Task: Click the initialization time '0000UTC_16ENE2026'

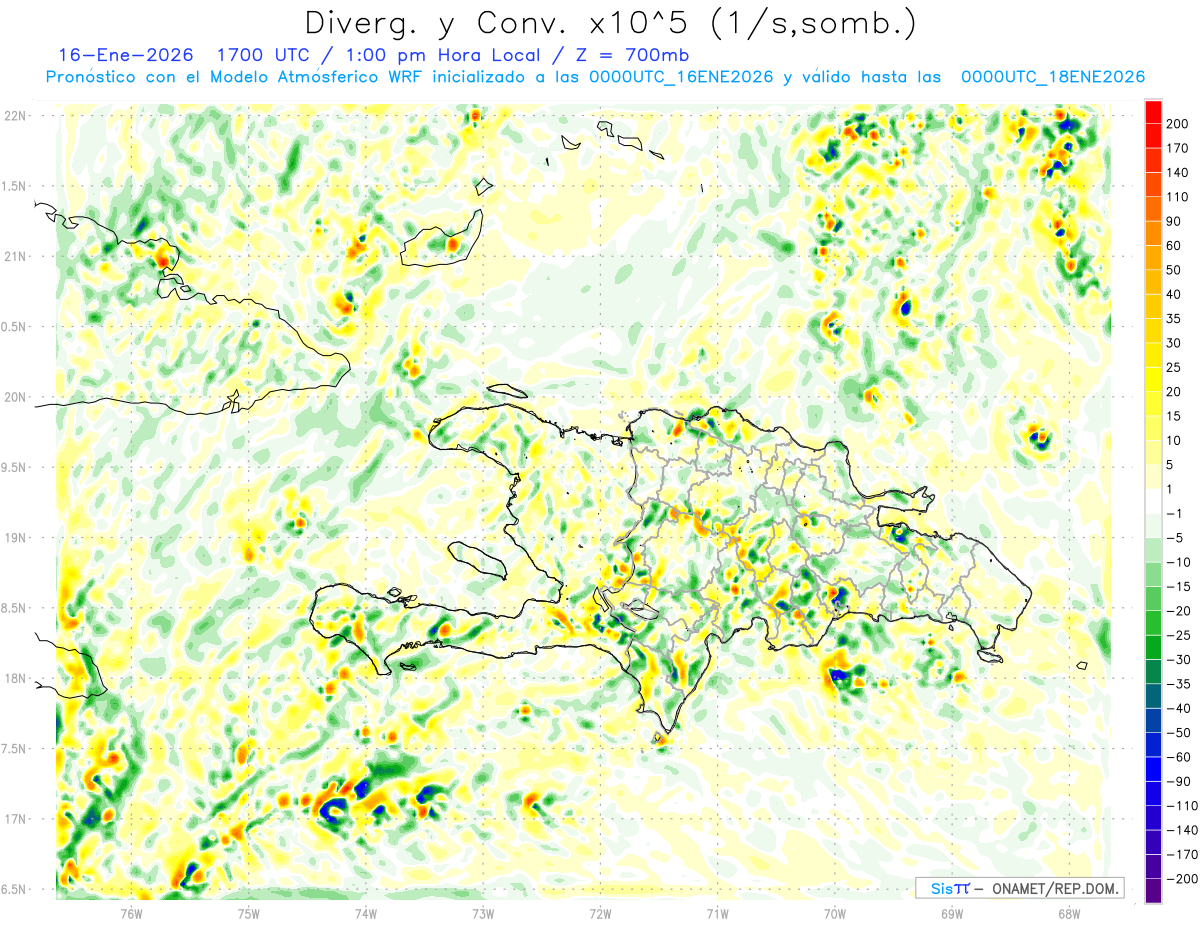Action: (x=681, y=77)
